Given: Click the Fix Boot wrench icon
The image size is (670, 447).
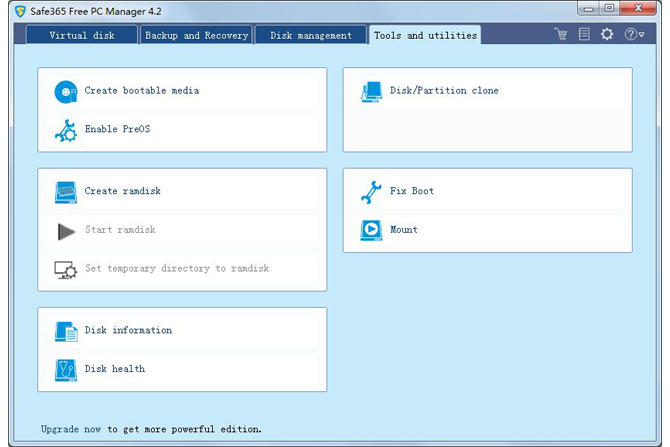Looking at the screenshot, I should 371,192.
